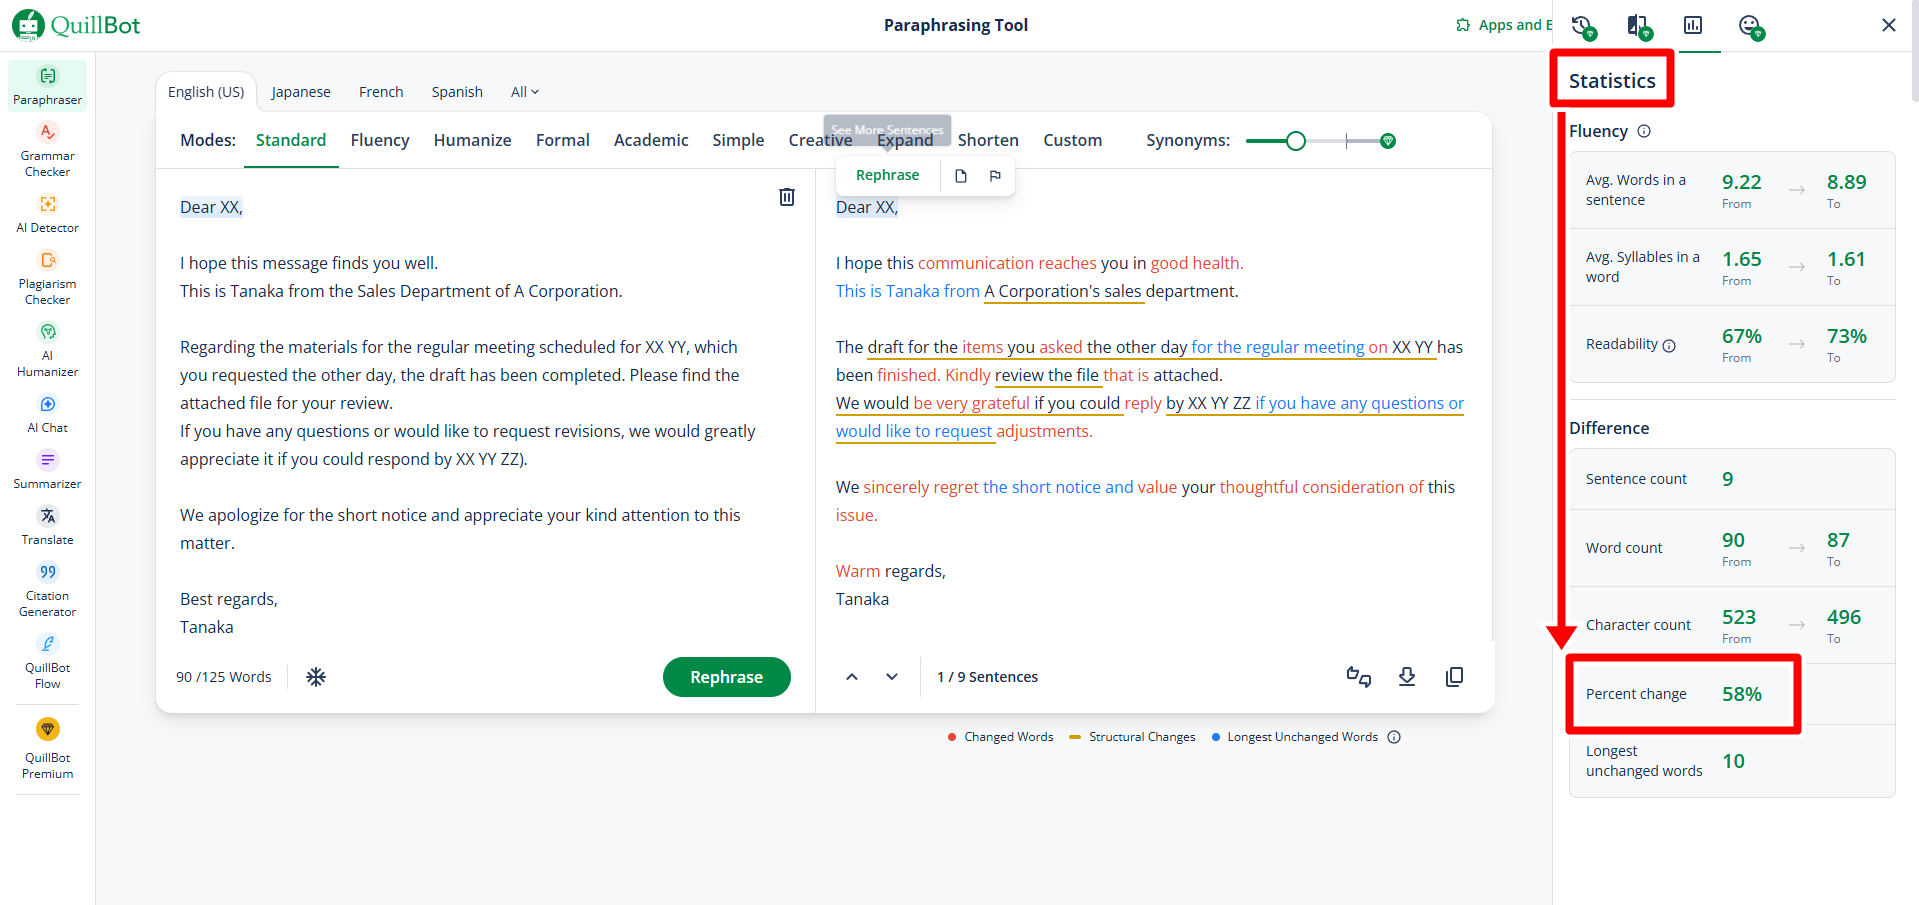Select the English (US) language tab
This screenshot has height=905, width=1919.
tap(206, 92)
